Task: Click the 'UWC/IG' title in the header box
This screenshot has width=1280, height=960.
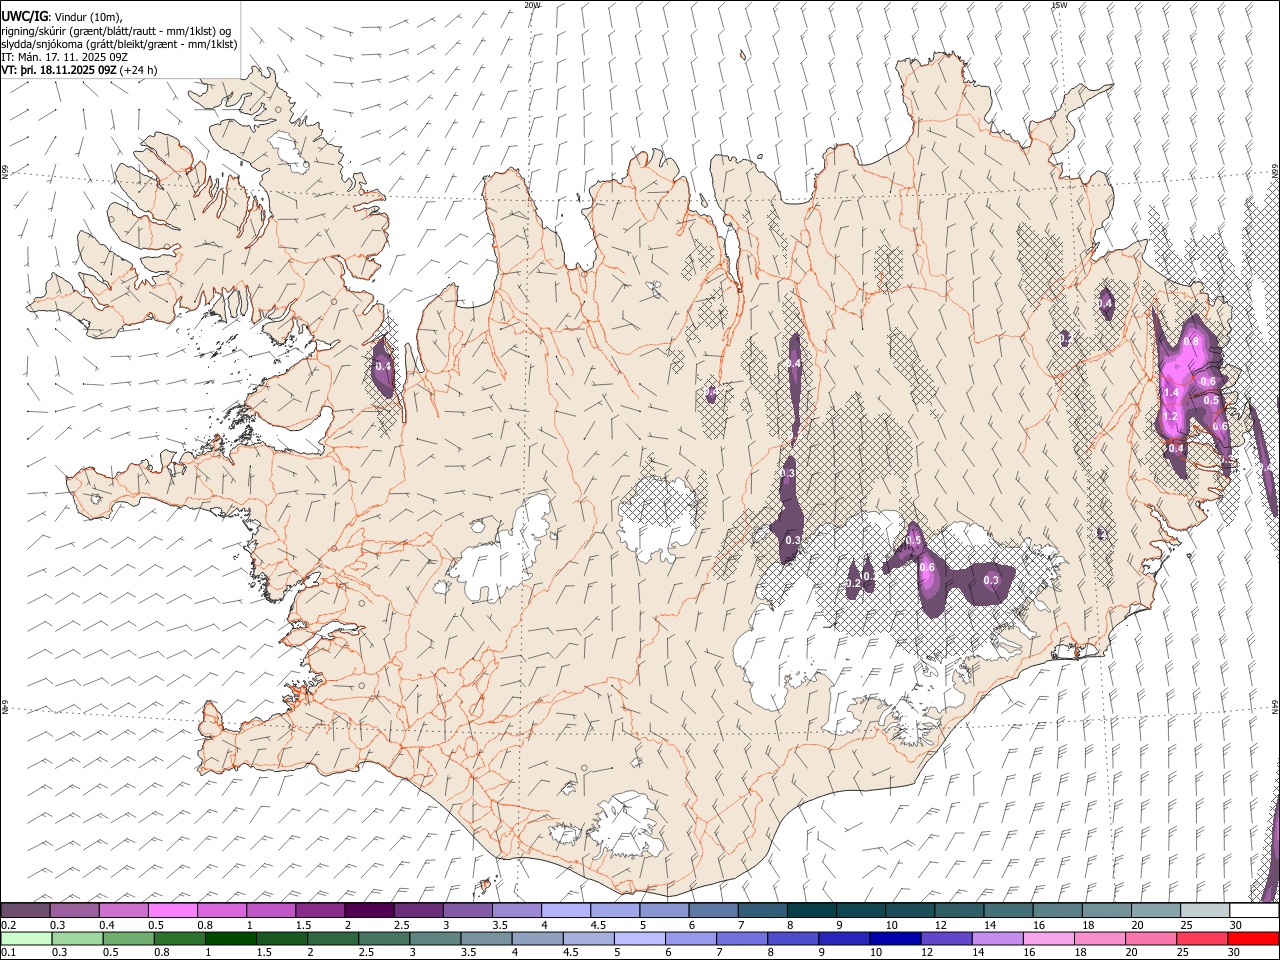Action: (x=24, y=18)
